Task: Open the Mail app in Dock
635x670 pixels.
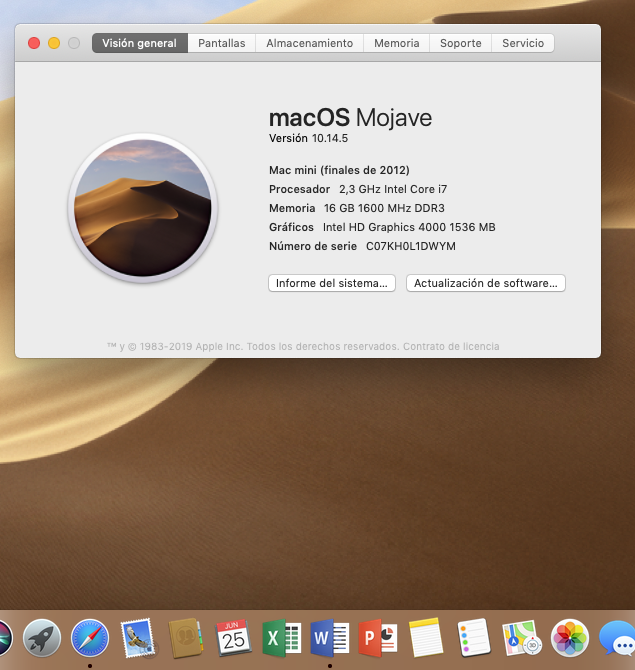Action: (x=137, y=638)
